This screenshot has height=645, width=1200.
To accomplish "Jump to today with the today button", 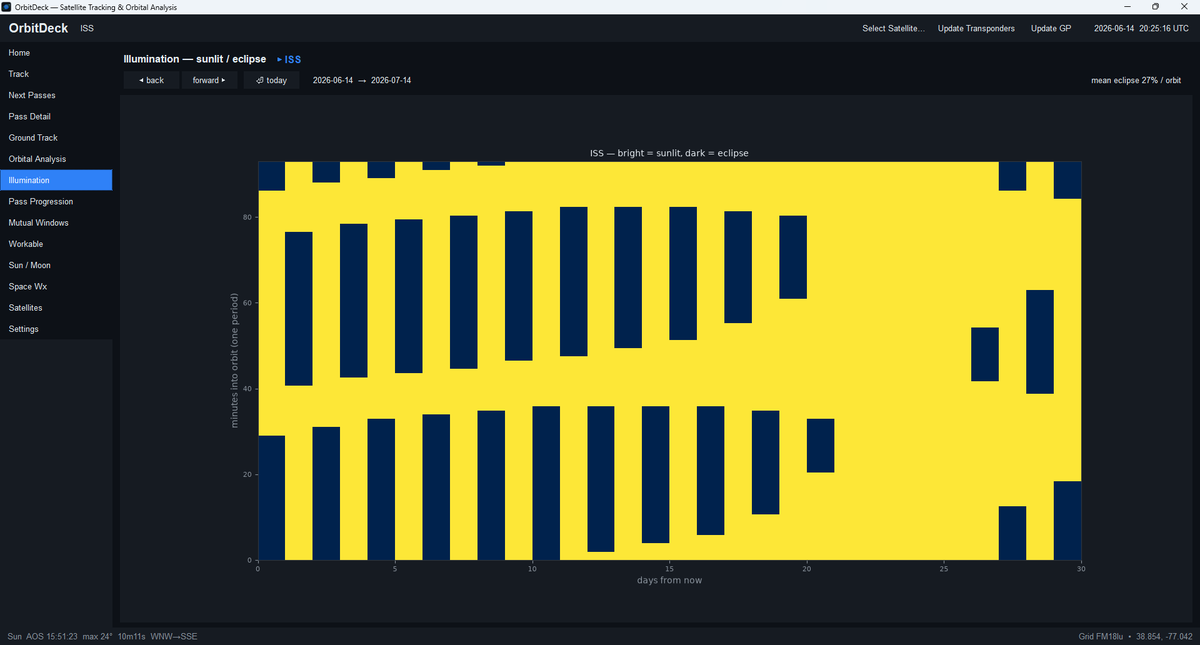I will [271, 80].
